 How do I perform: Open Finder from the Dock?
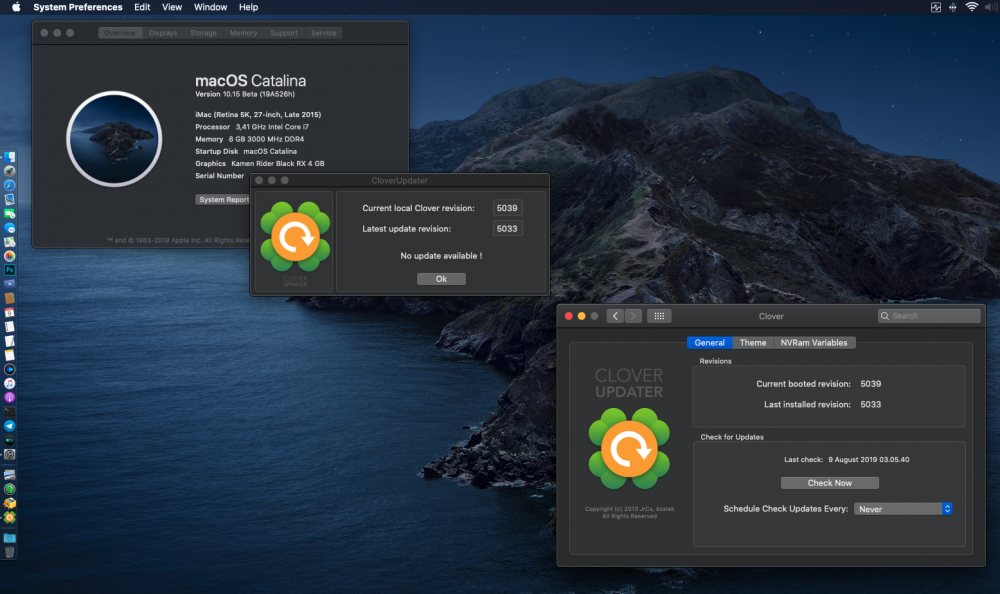10,157
